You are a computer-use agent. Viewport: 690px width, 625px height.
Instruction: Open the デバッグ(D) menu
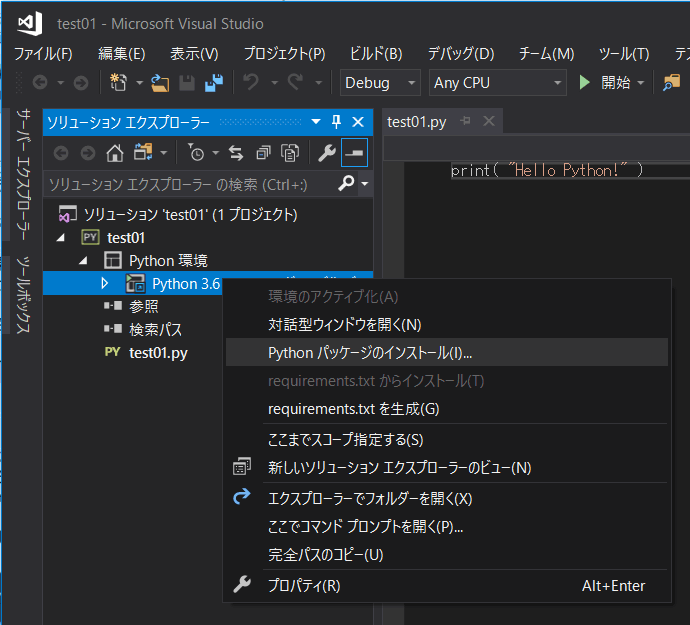pyautogui.click(x=461, y=54)
